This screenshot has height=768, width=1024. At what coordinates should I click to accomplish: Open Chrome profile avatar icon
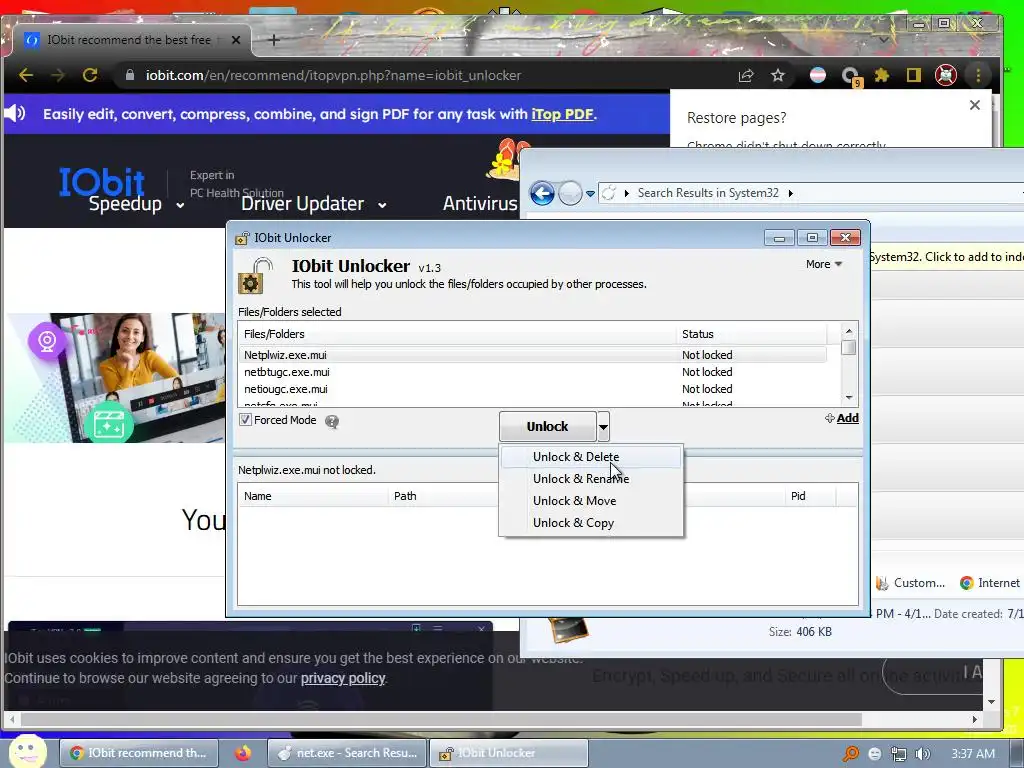tap(946, 75)
